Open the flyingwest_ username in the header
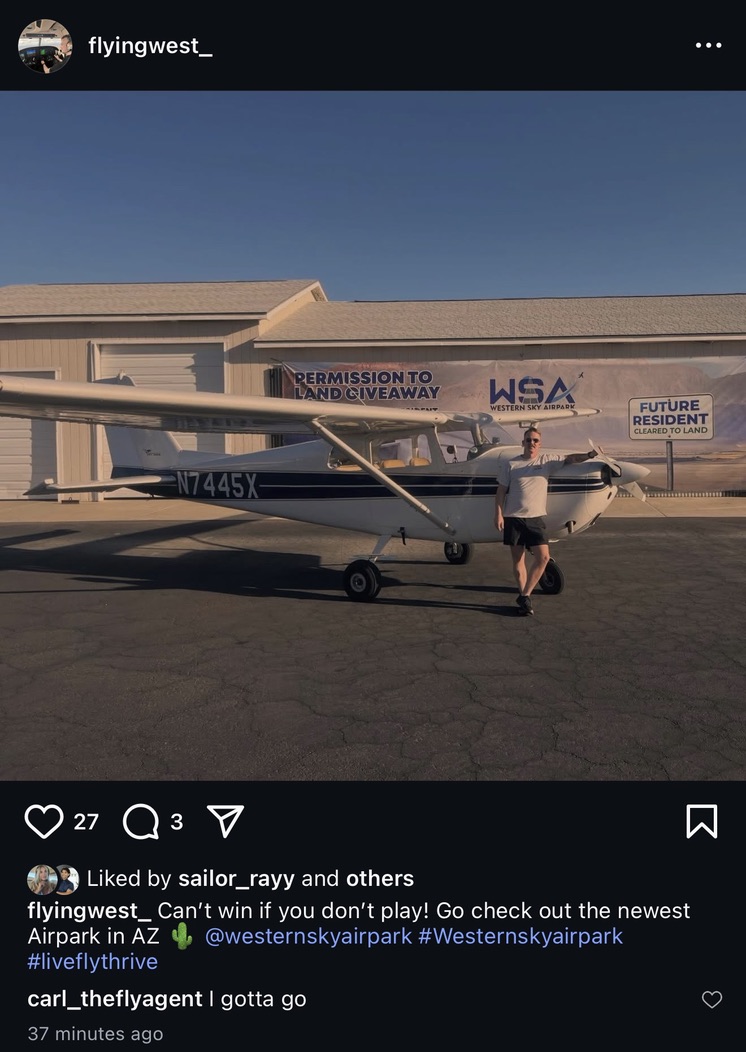This screenshot has height=1052, width=746. [150, 46]
